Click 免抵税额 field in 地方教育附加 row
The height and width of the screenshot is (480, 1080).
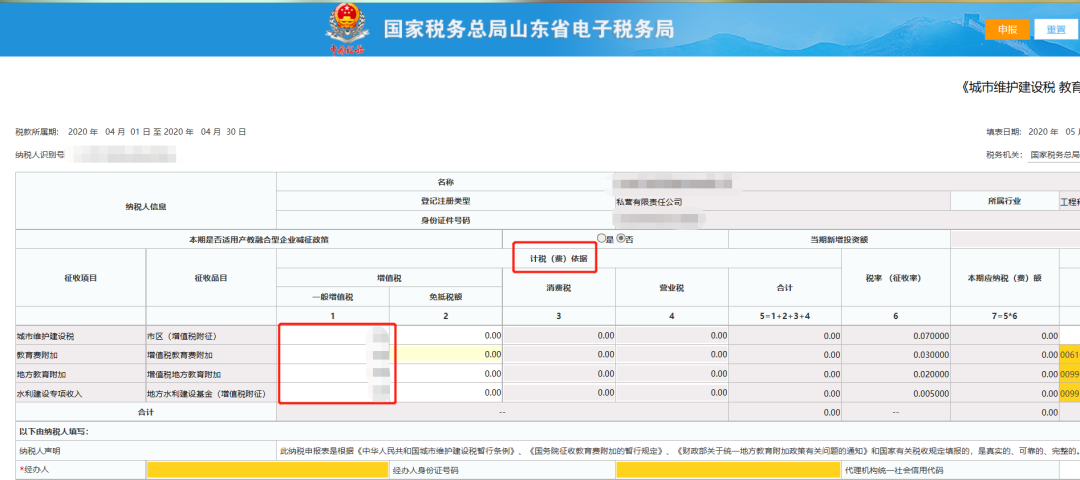coord(446,374)
